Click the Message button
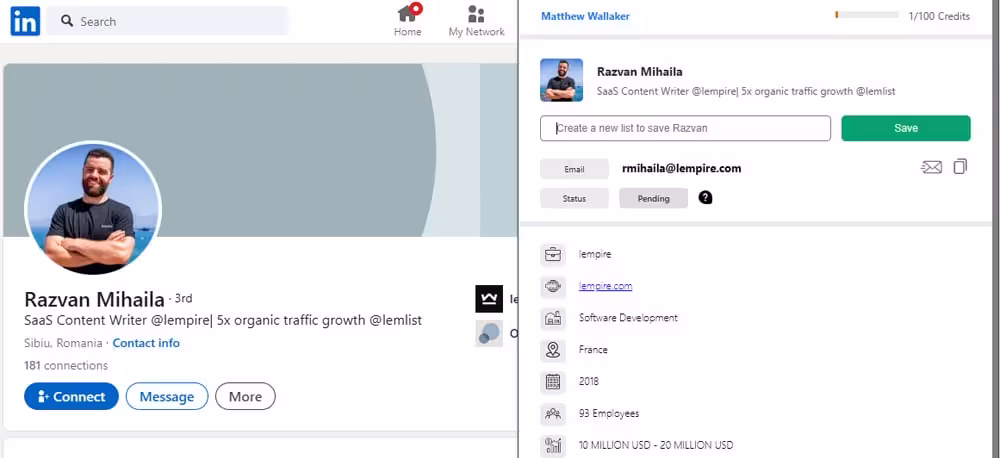The width and height of the screenshot is (1000, 458). point(166,396)
